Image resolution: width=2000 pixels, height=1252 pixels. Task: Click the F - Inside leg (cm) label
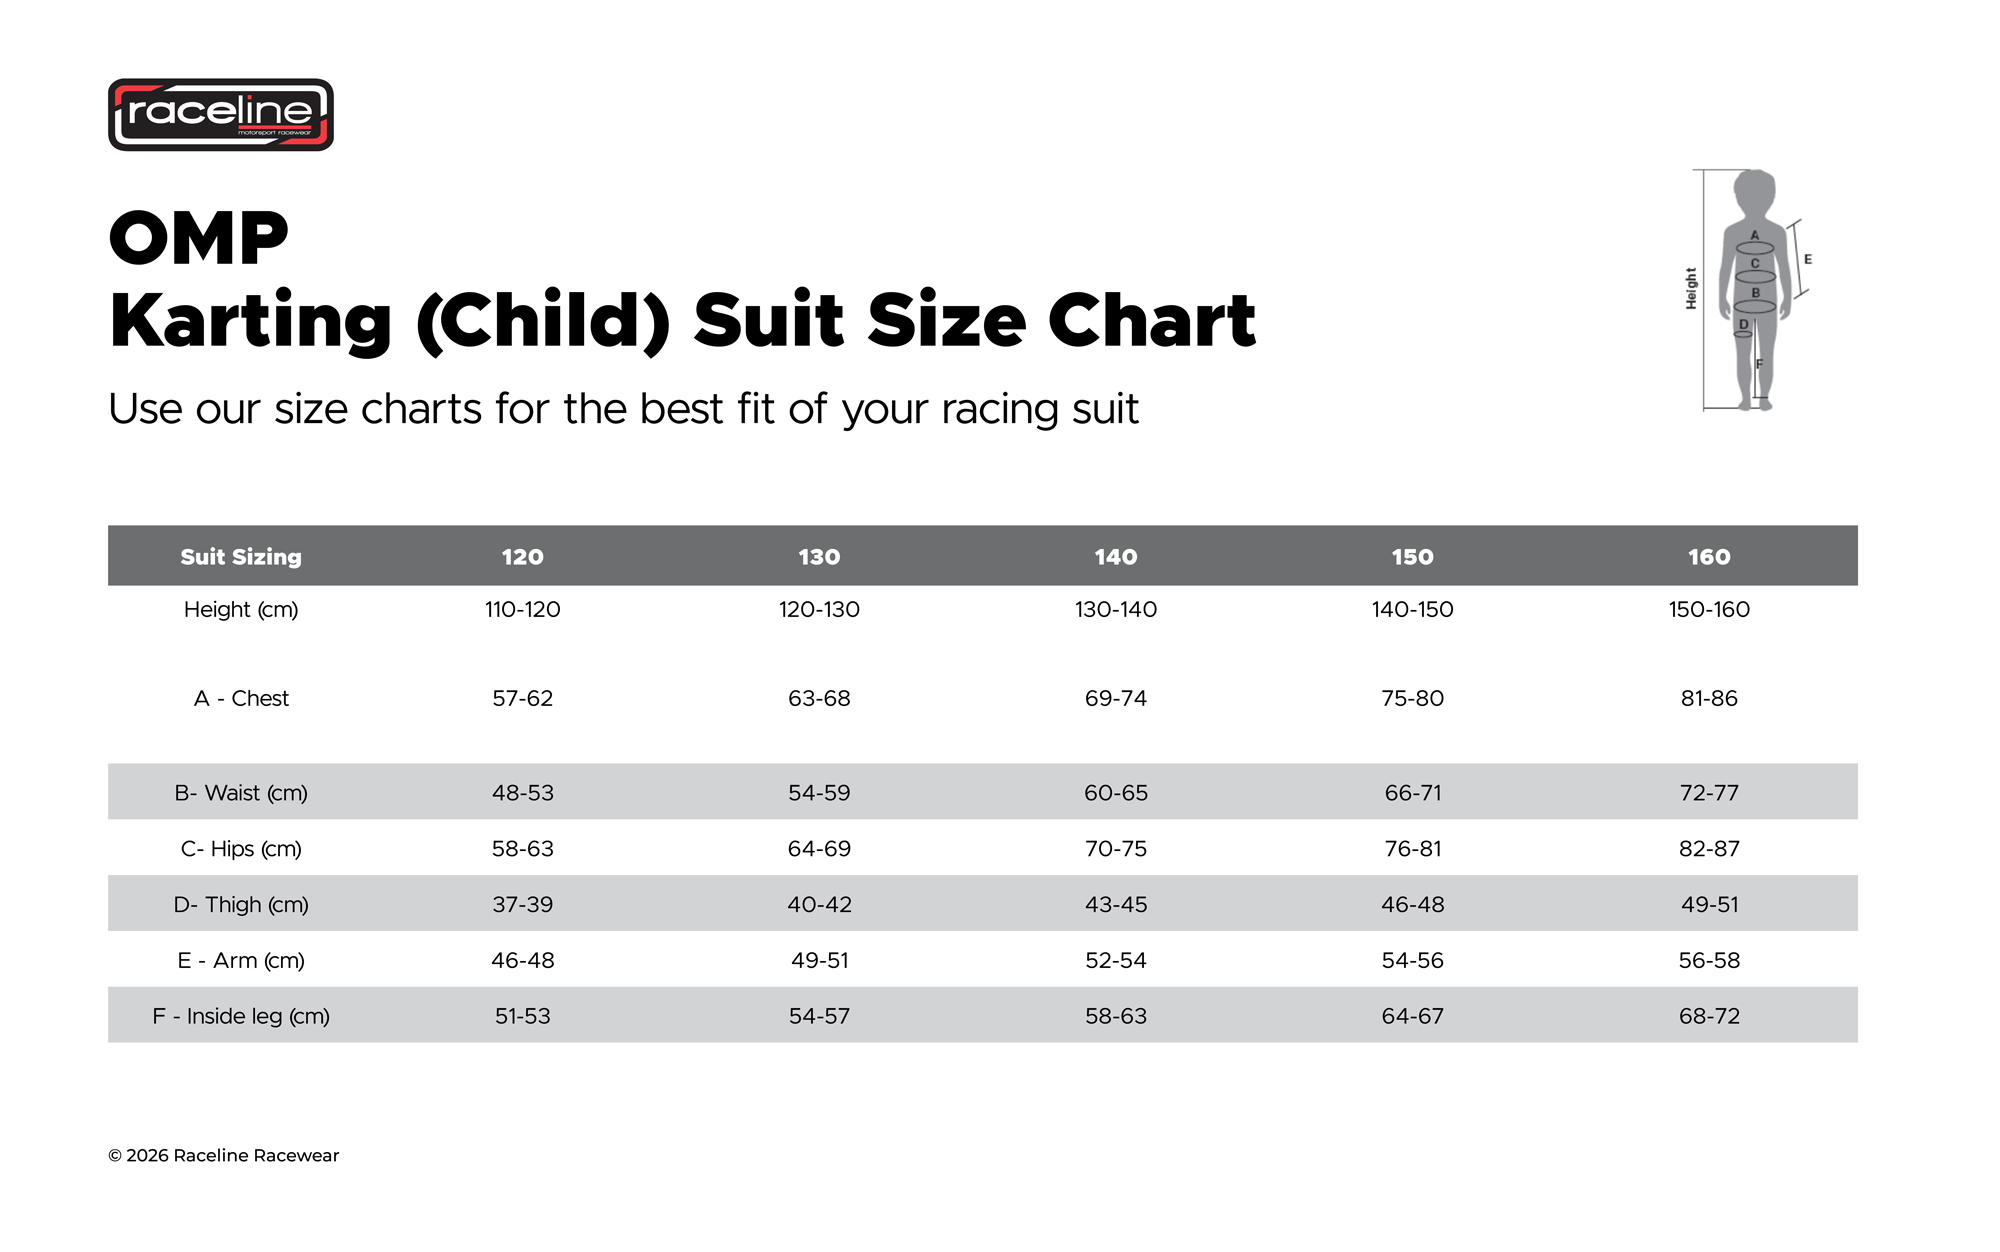(241, 1017)
